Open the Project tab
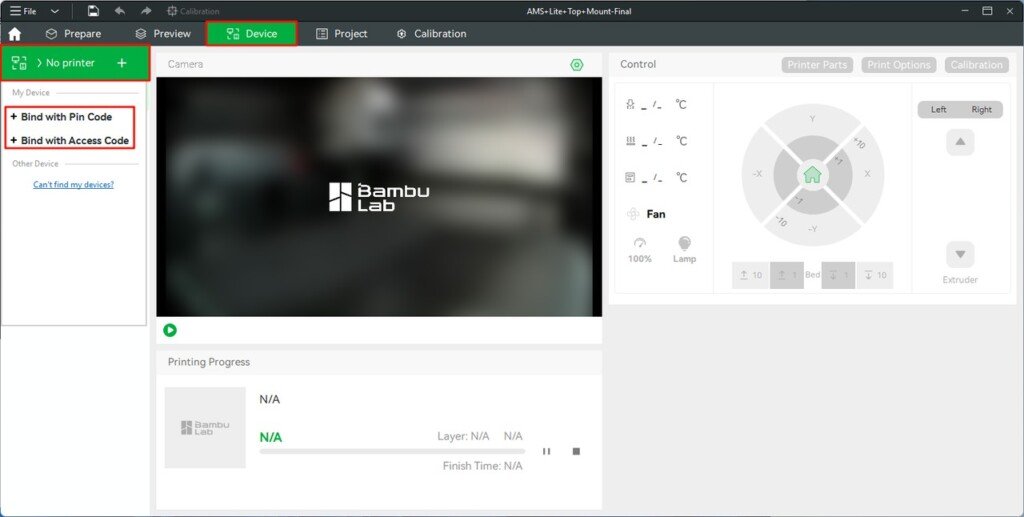The width and height of the screenshot is (1024, 517). click(x=342, y=34)
